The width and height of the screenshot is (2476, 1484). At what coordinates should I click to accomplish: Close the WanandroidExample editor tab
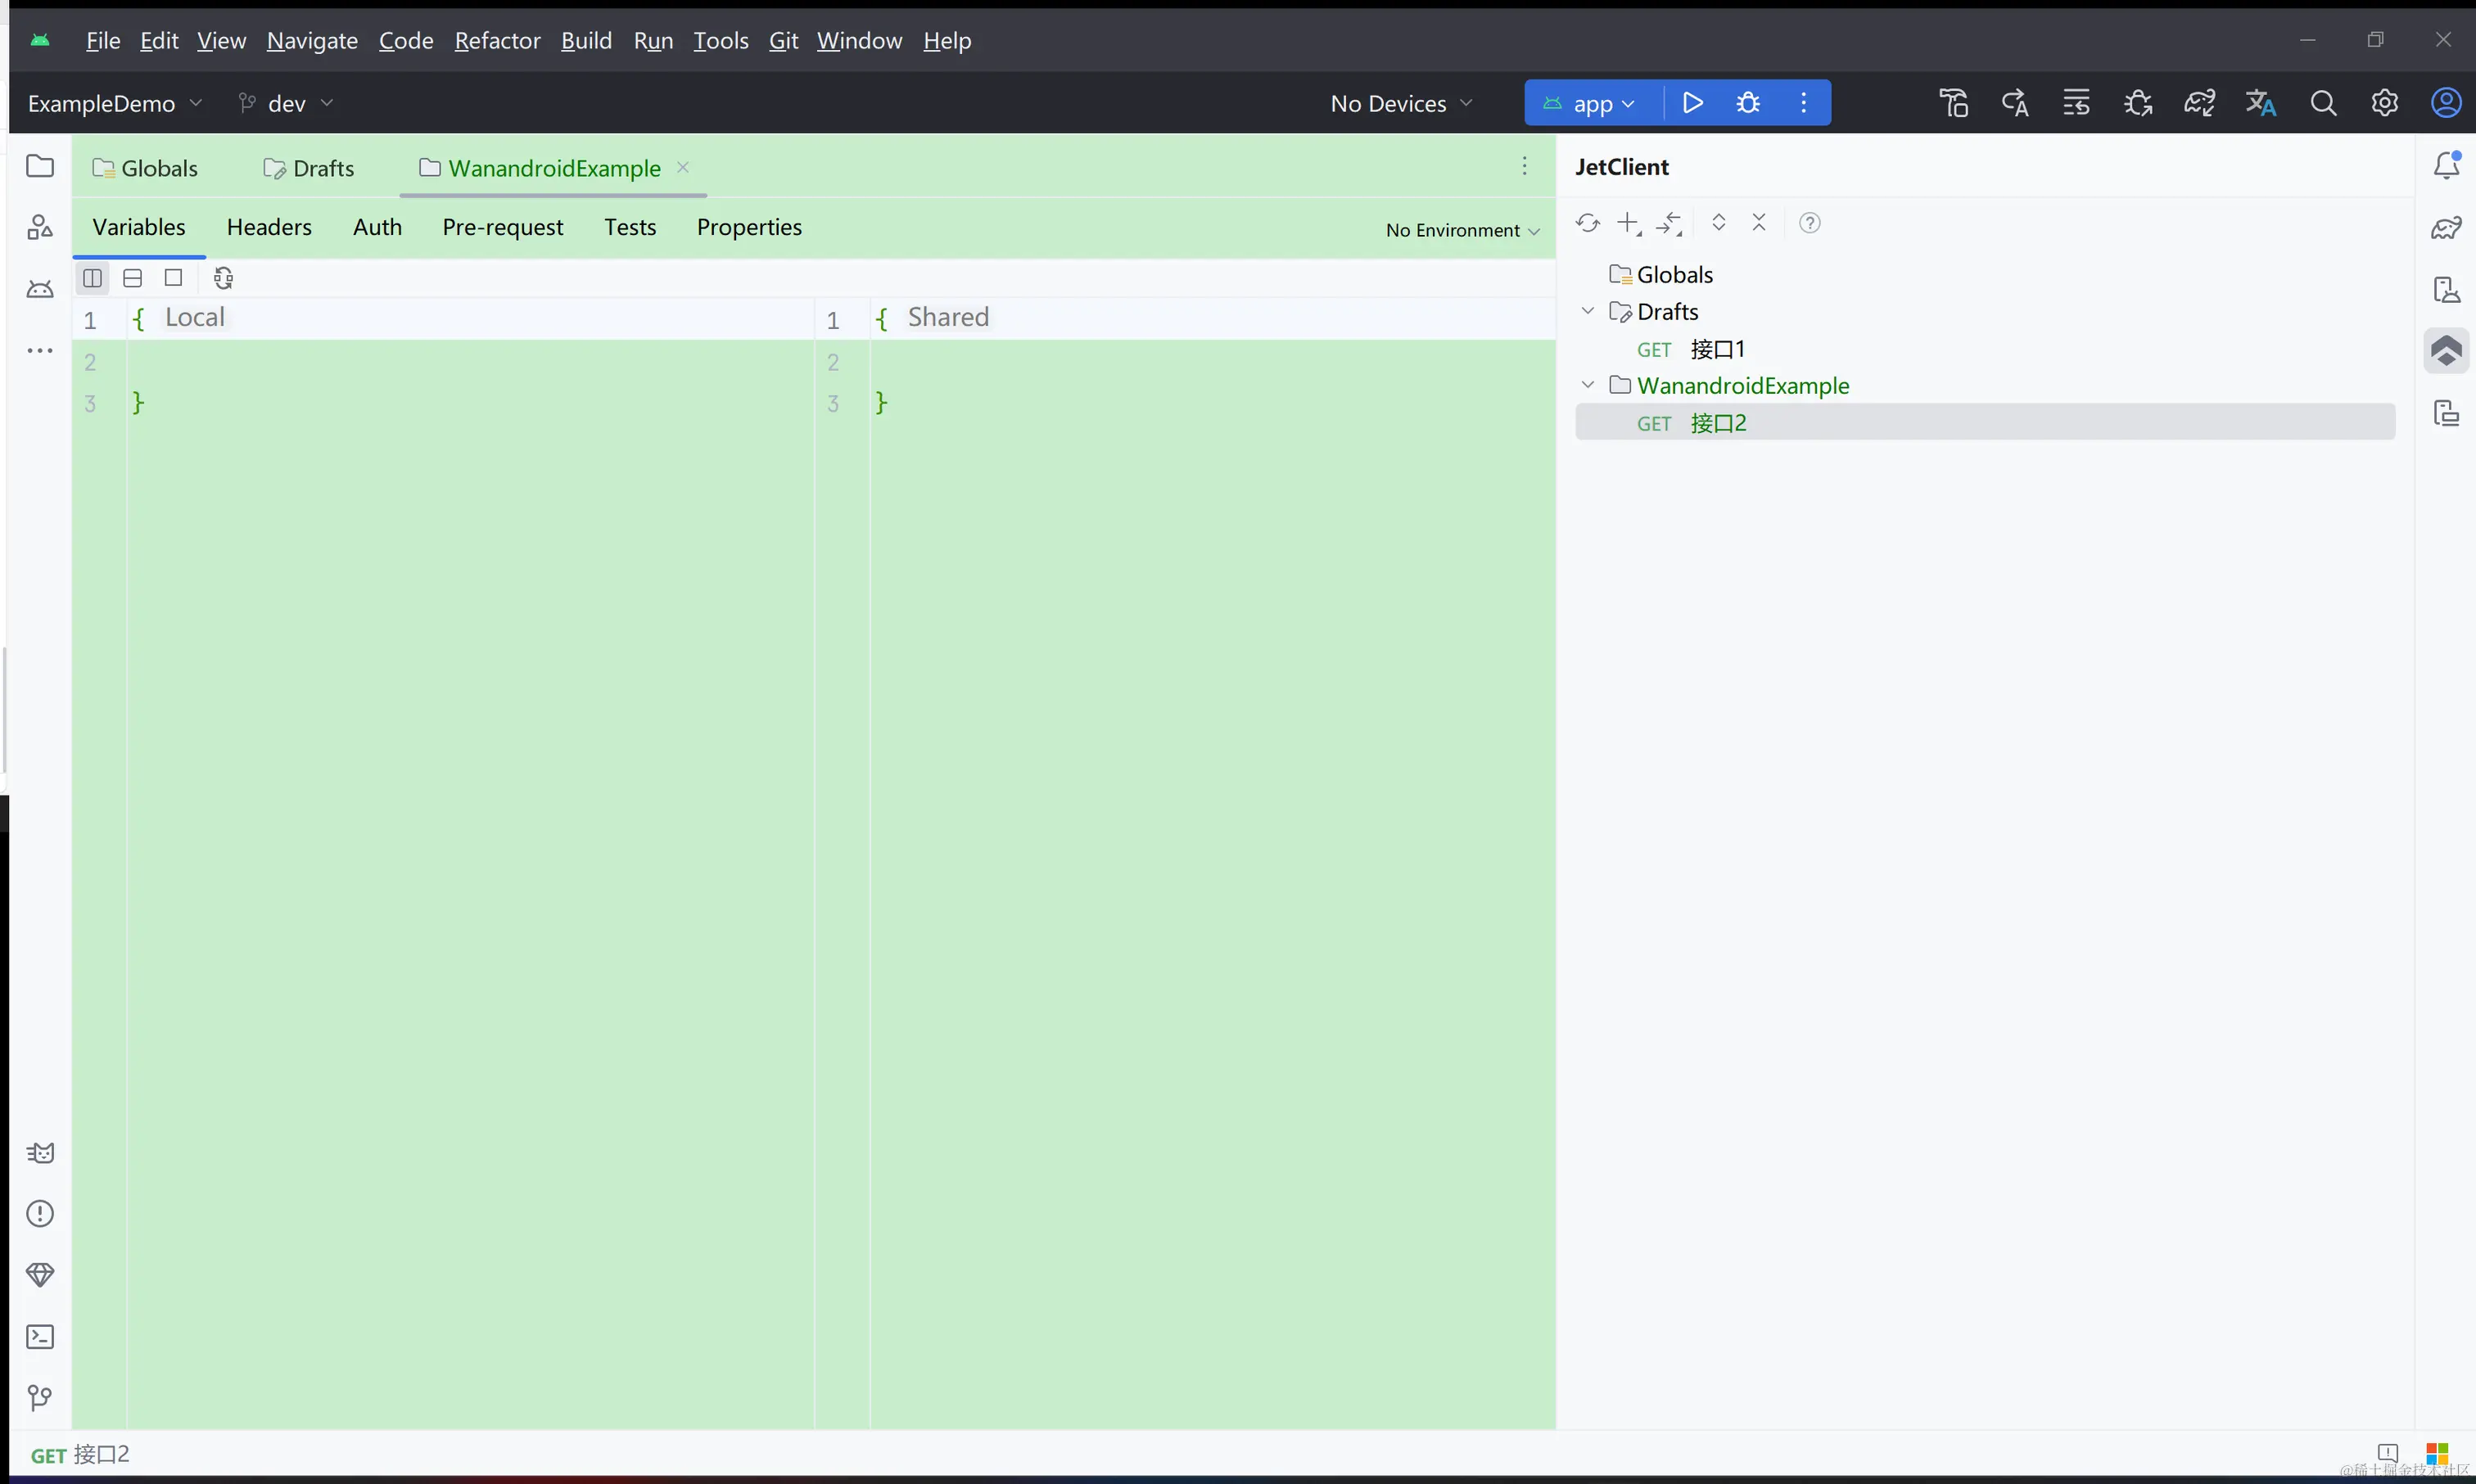click(683, 167)
